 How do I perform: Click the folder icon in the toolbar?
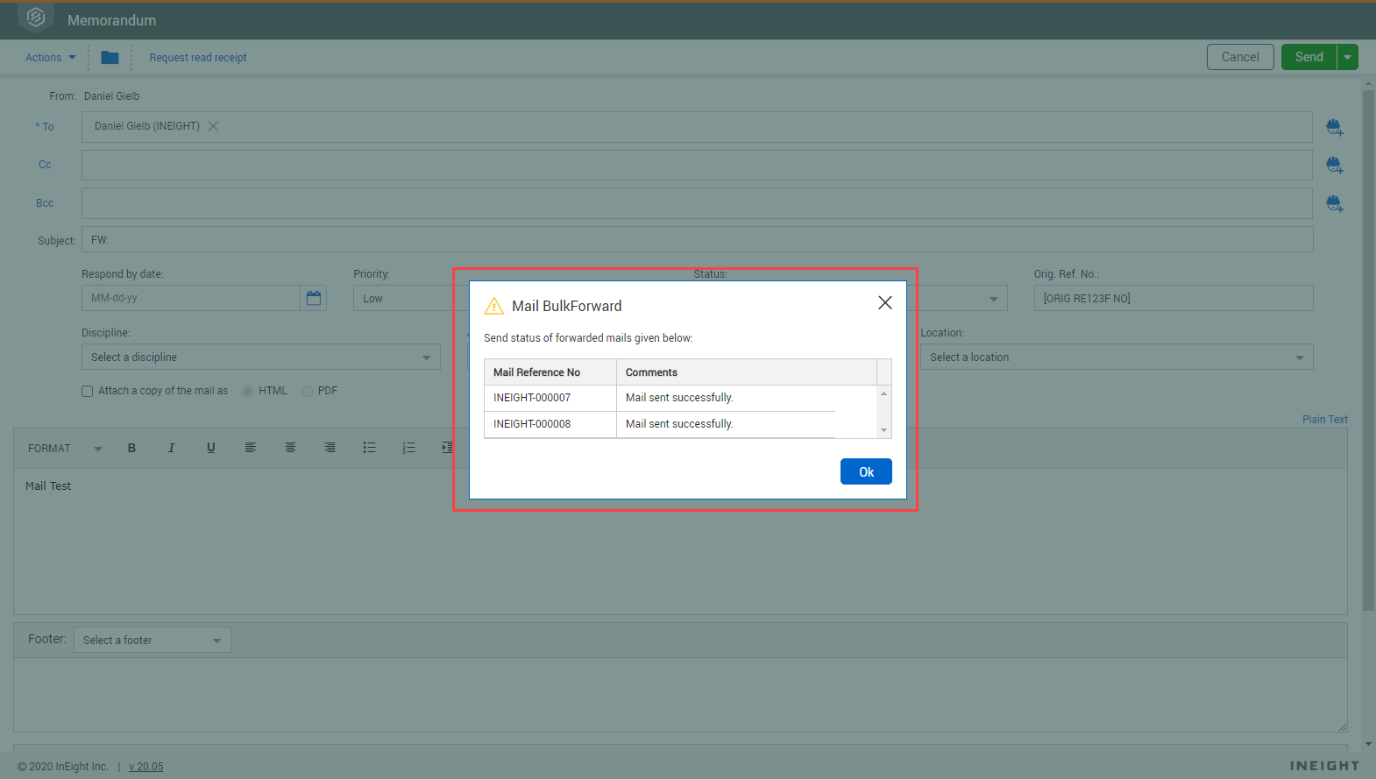point(110,58)
